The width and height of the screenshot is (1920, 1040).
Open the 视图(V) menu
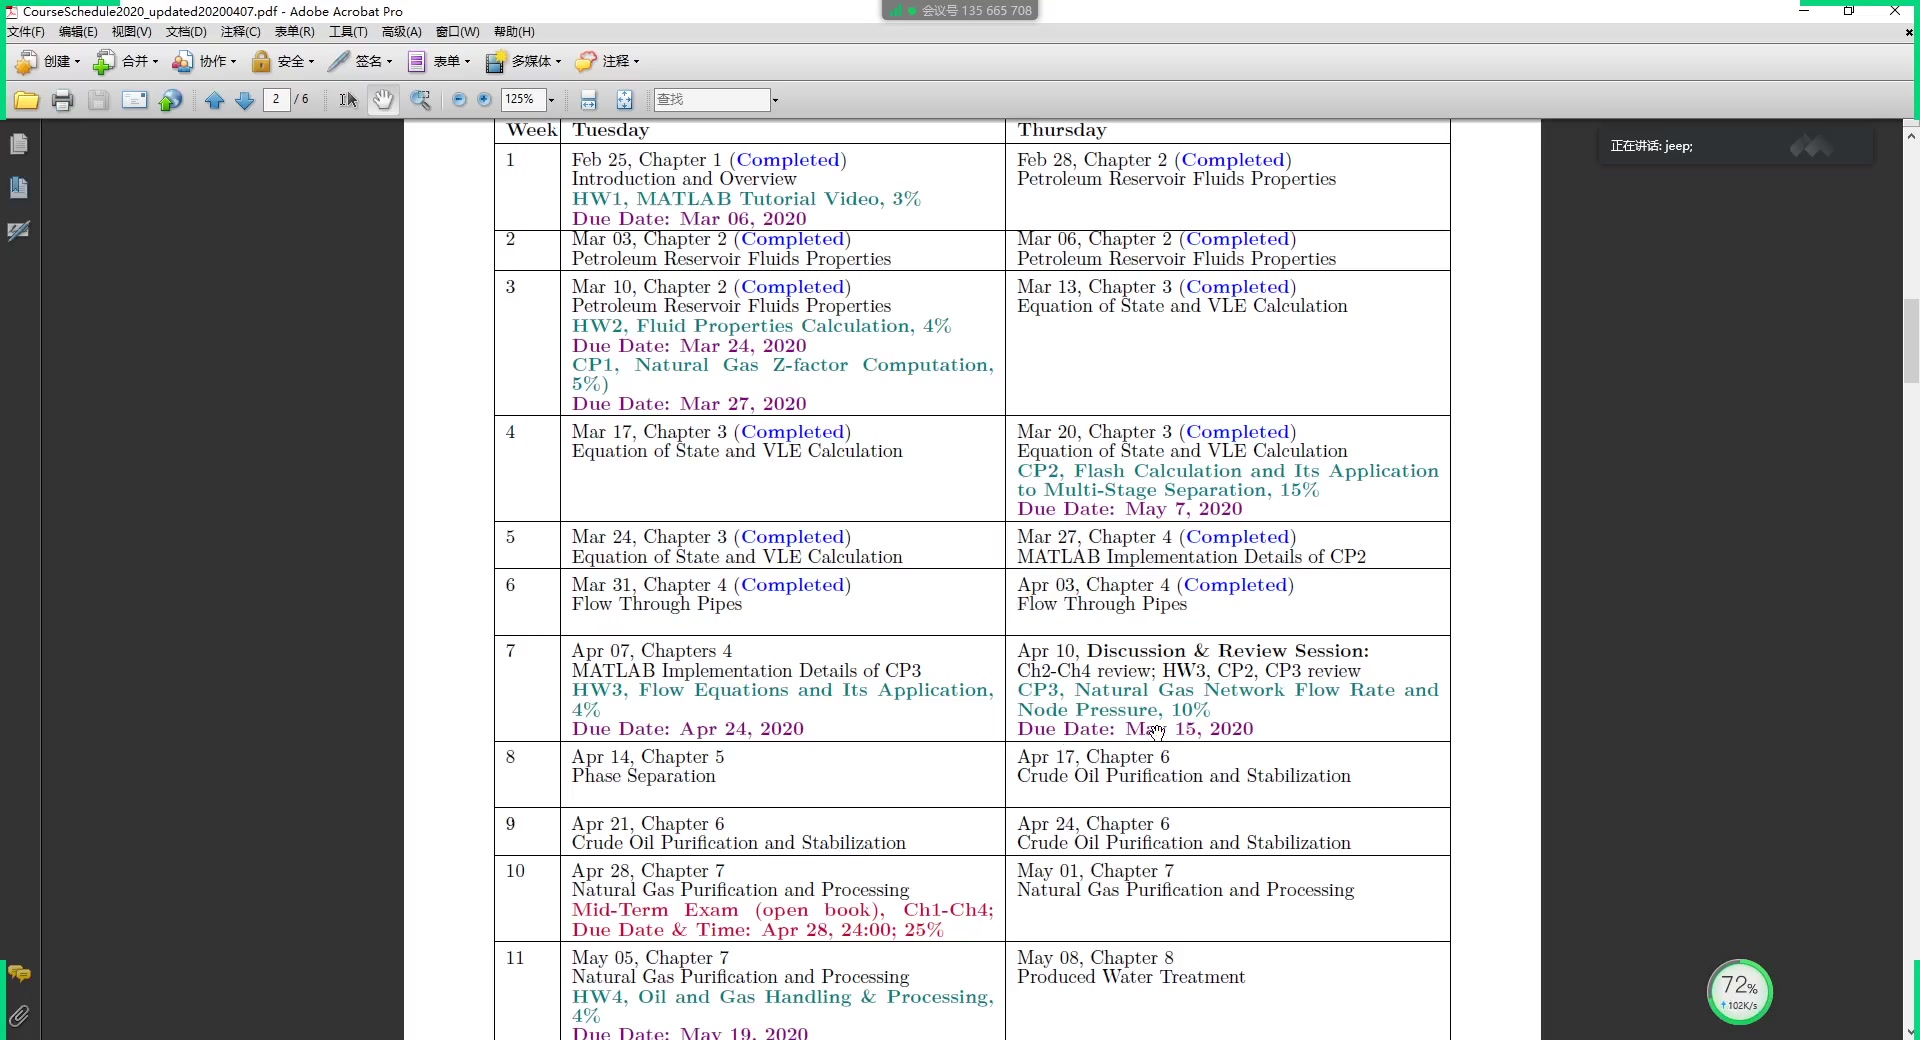tap(131, 31)
